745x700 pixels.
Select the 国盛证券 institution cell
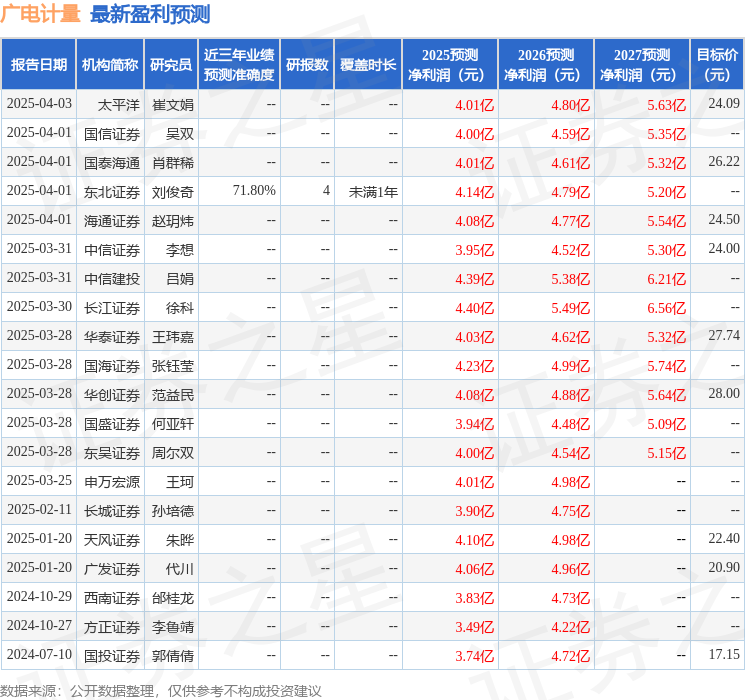(112, 424)
